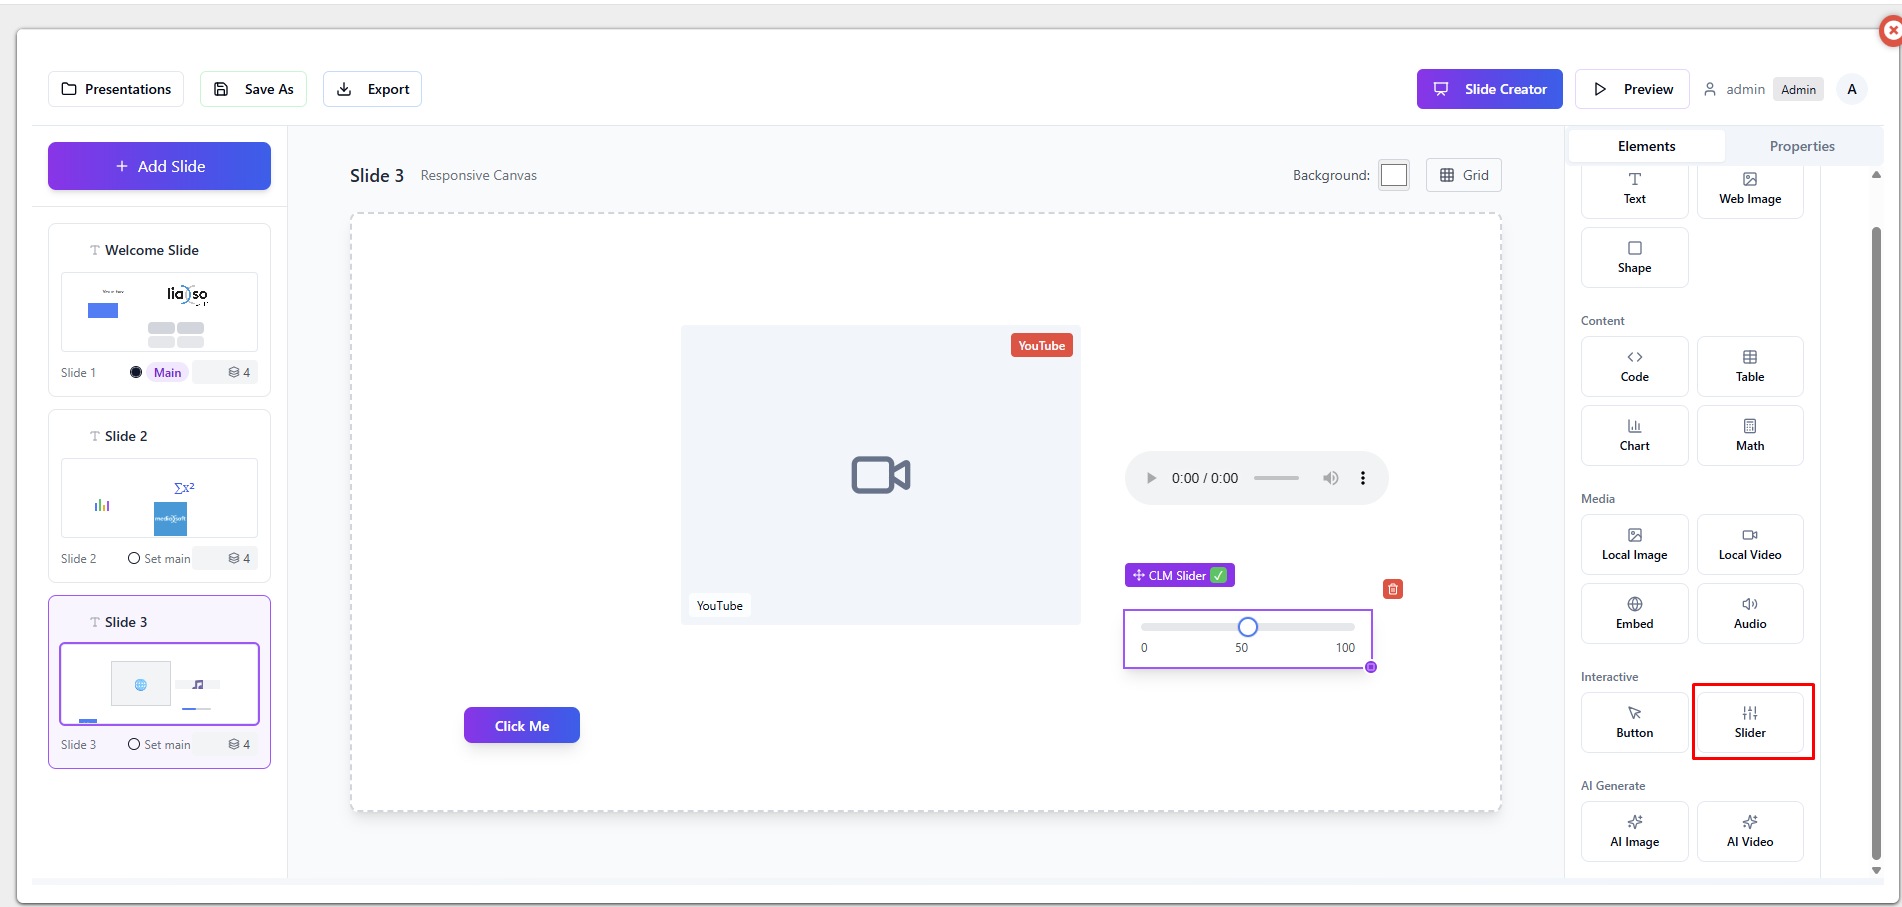Open the admin user avatar menu
Viewport: 1902px width, 907px height.
click(x=1851, y=89)
